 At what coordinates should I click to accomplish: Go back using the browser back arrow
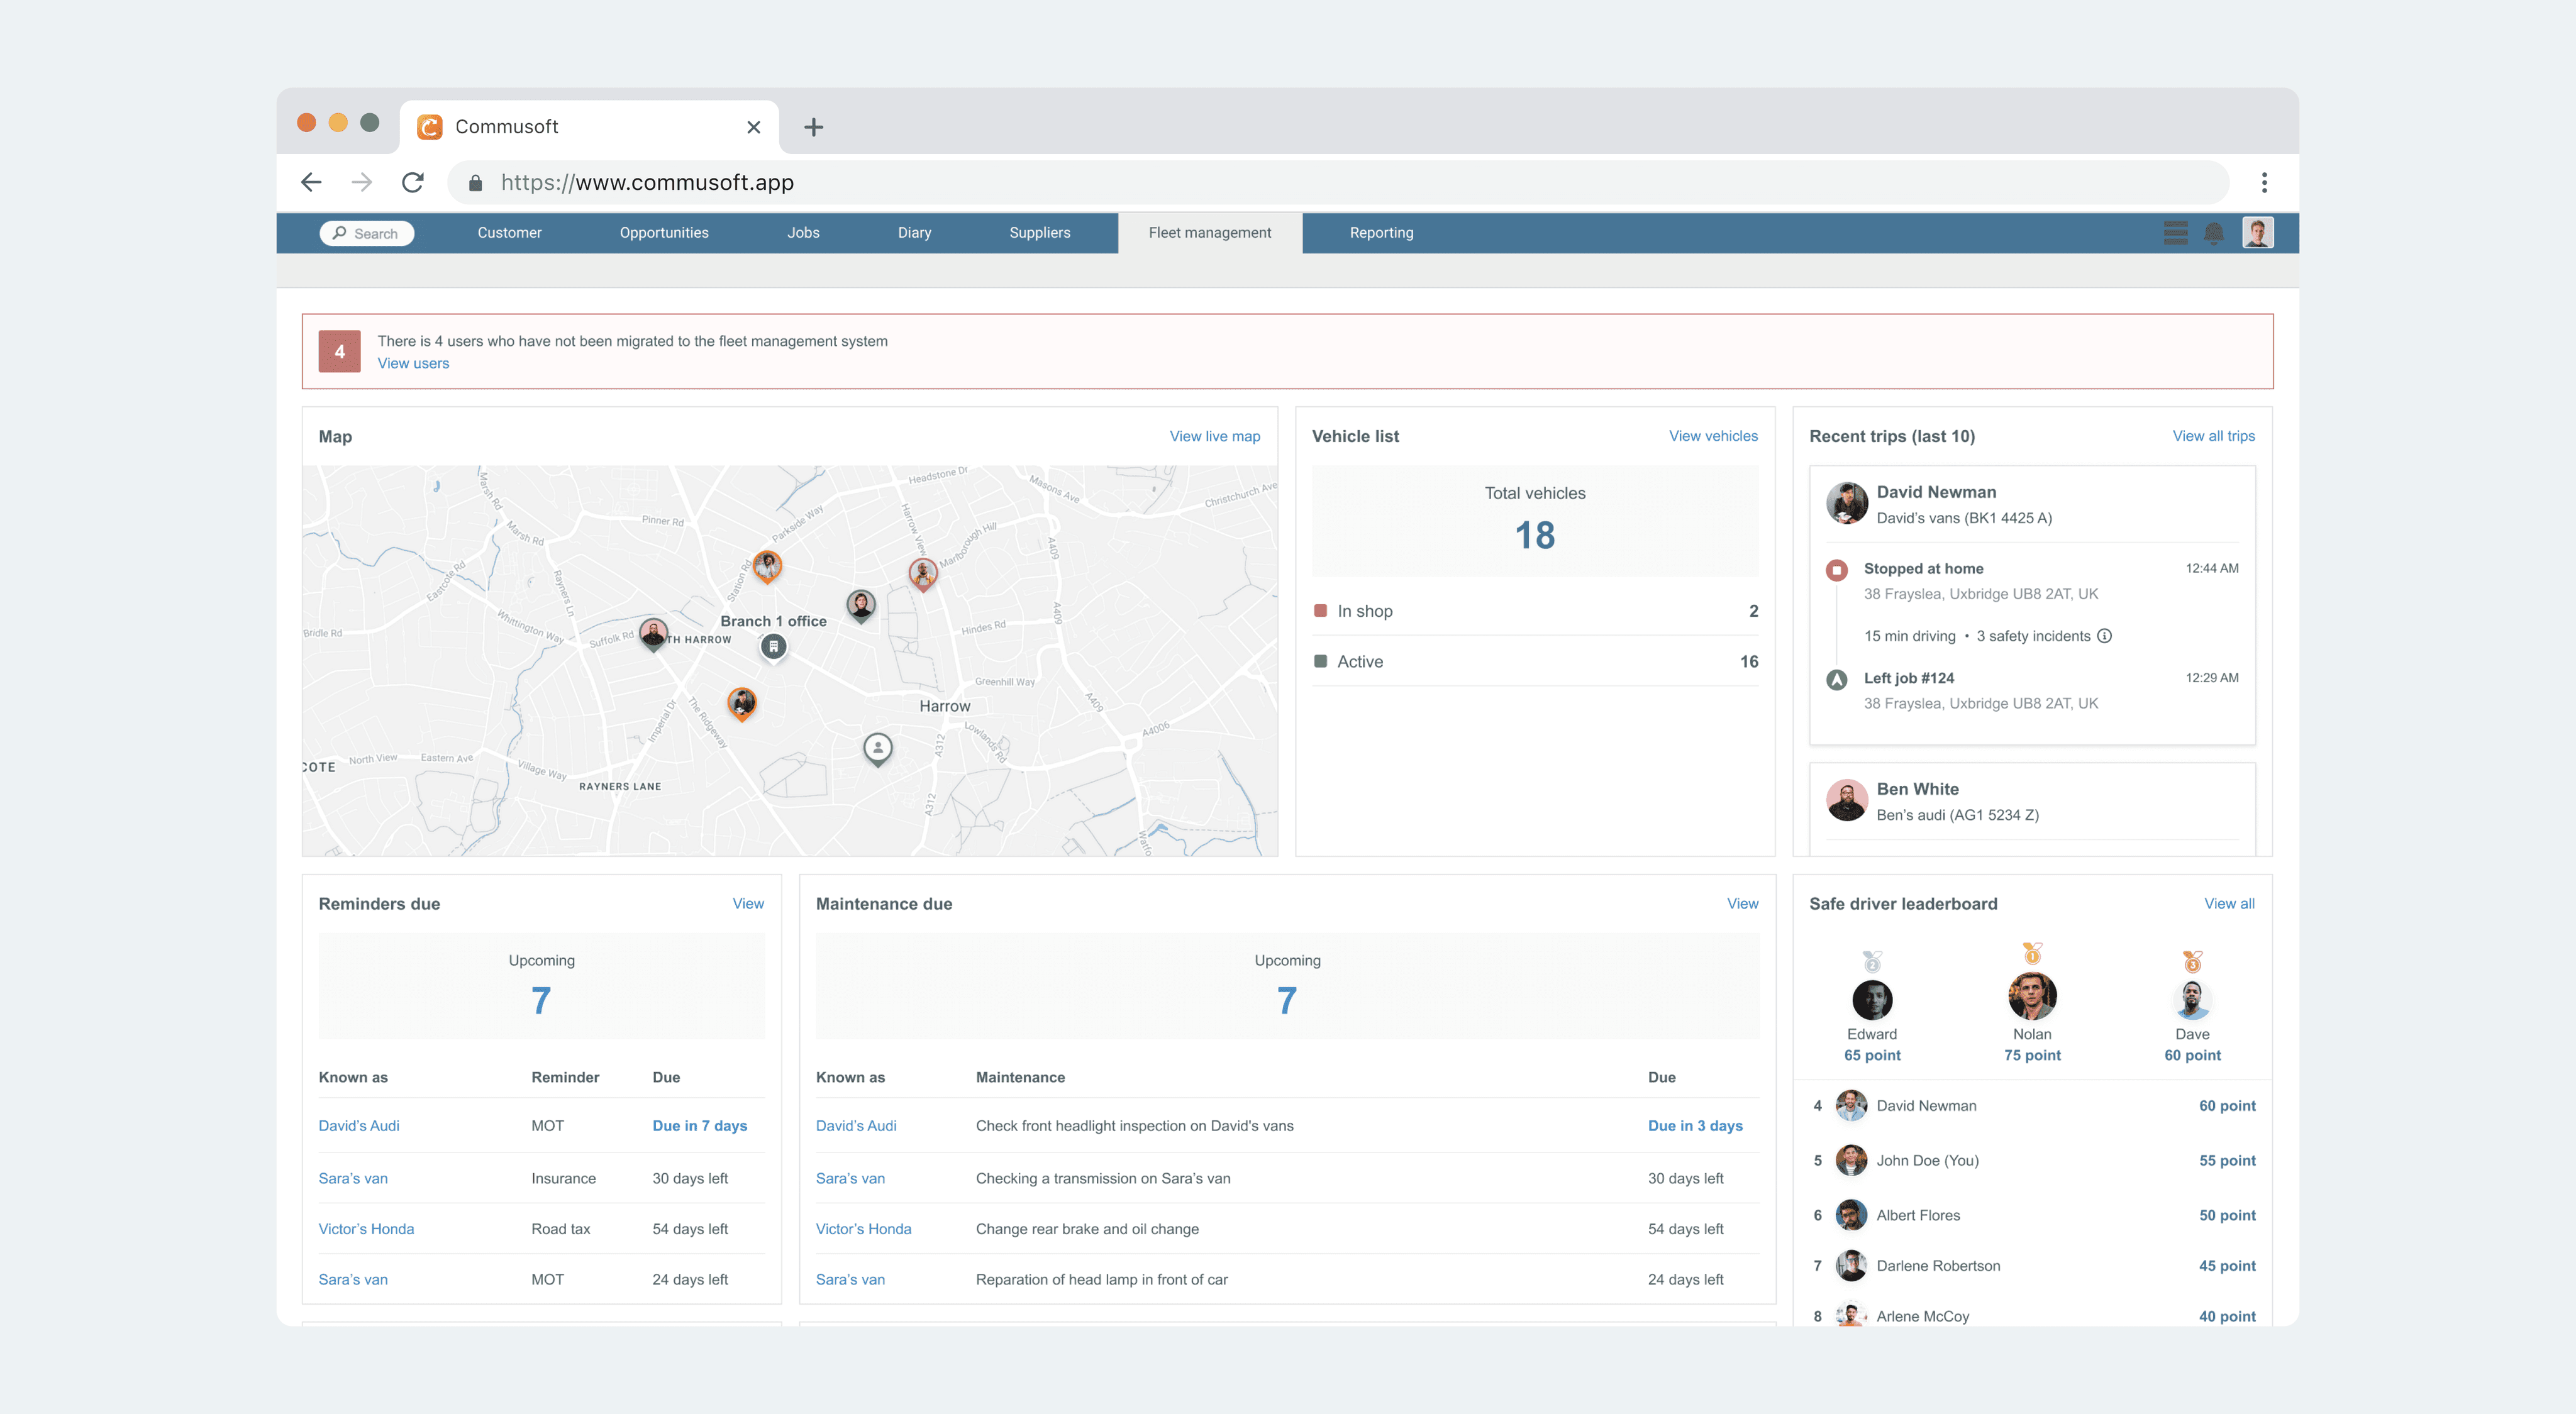point(311,182)
